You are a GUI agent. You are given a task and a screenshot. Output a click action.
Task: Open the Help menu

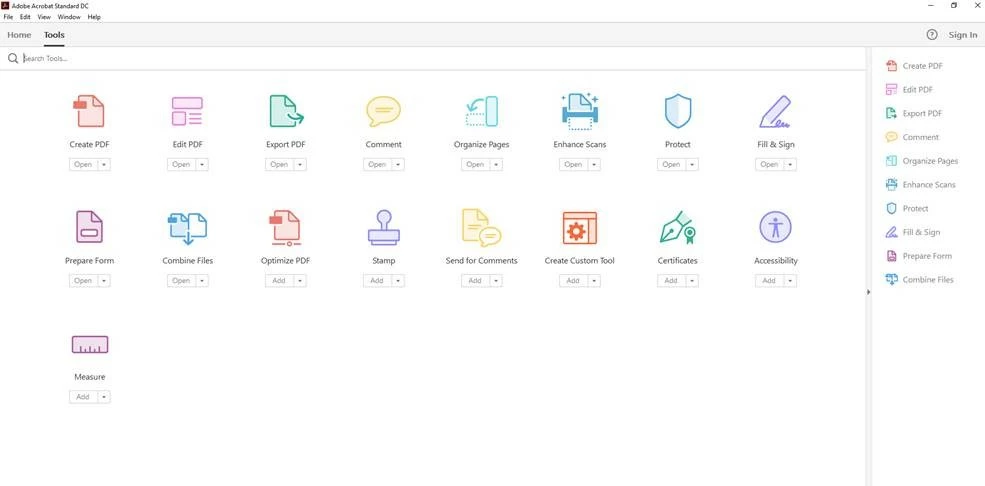pyautogui.click(x=94, y=17)
